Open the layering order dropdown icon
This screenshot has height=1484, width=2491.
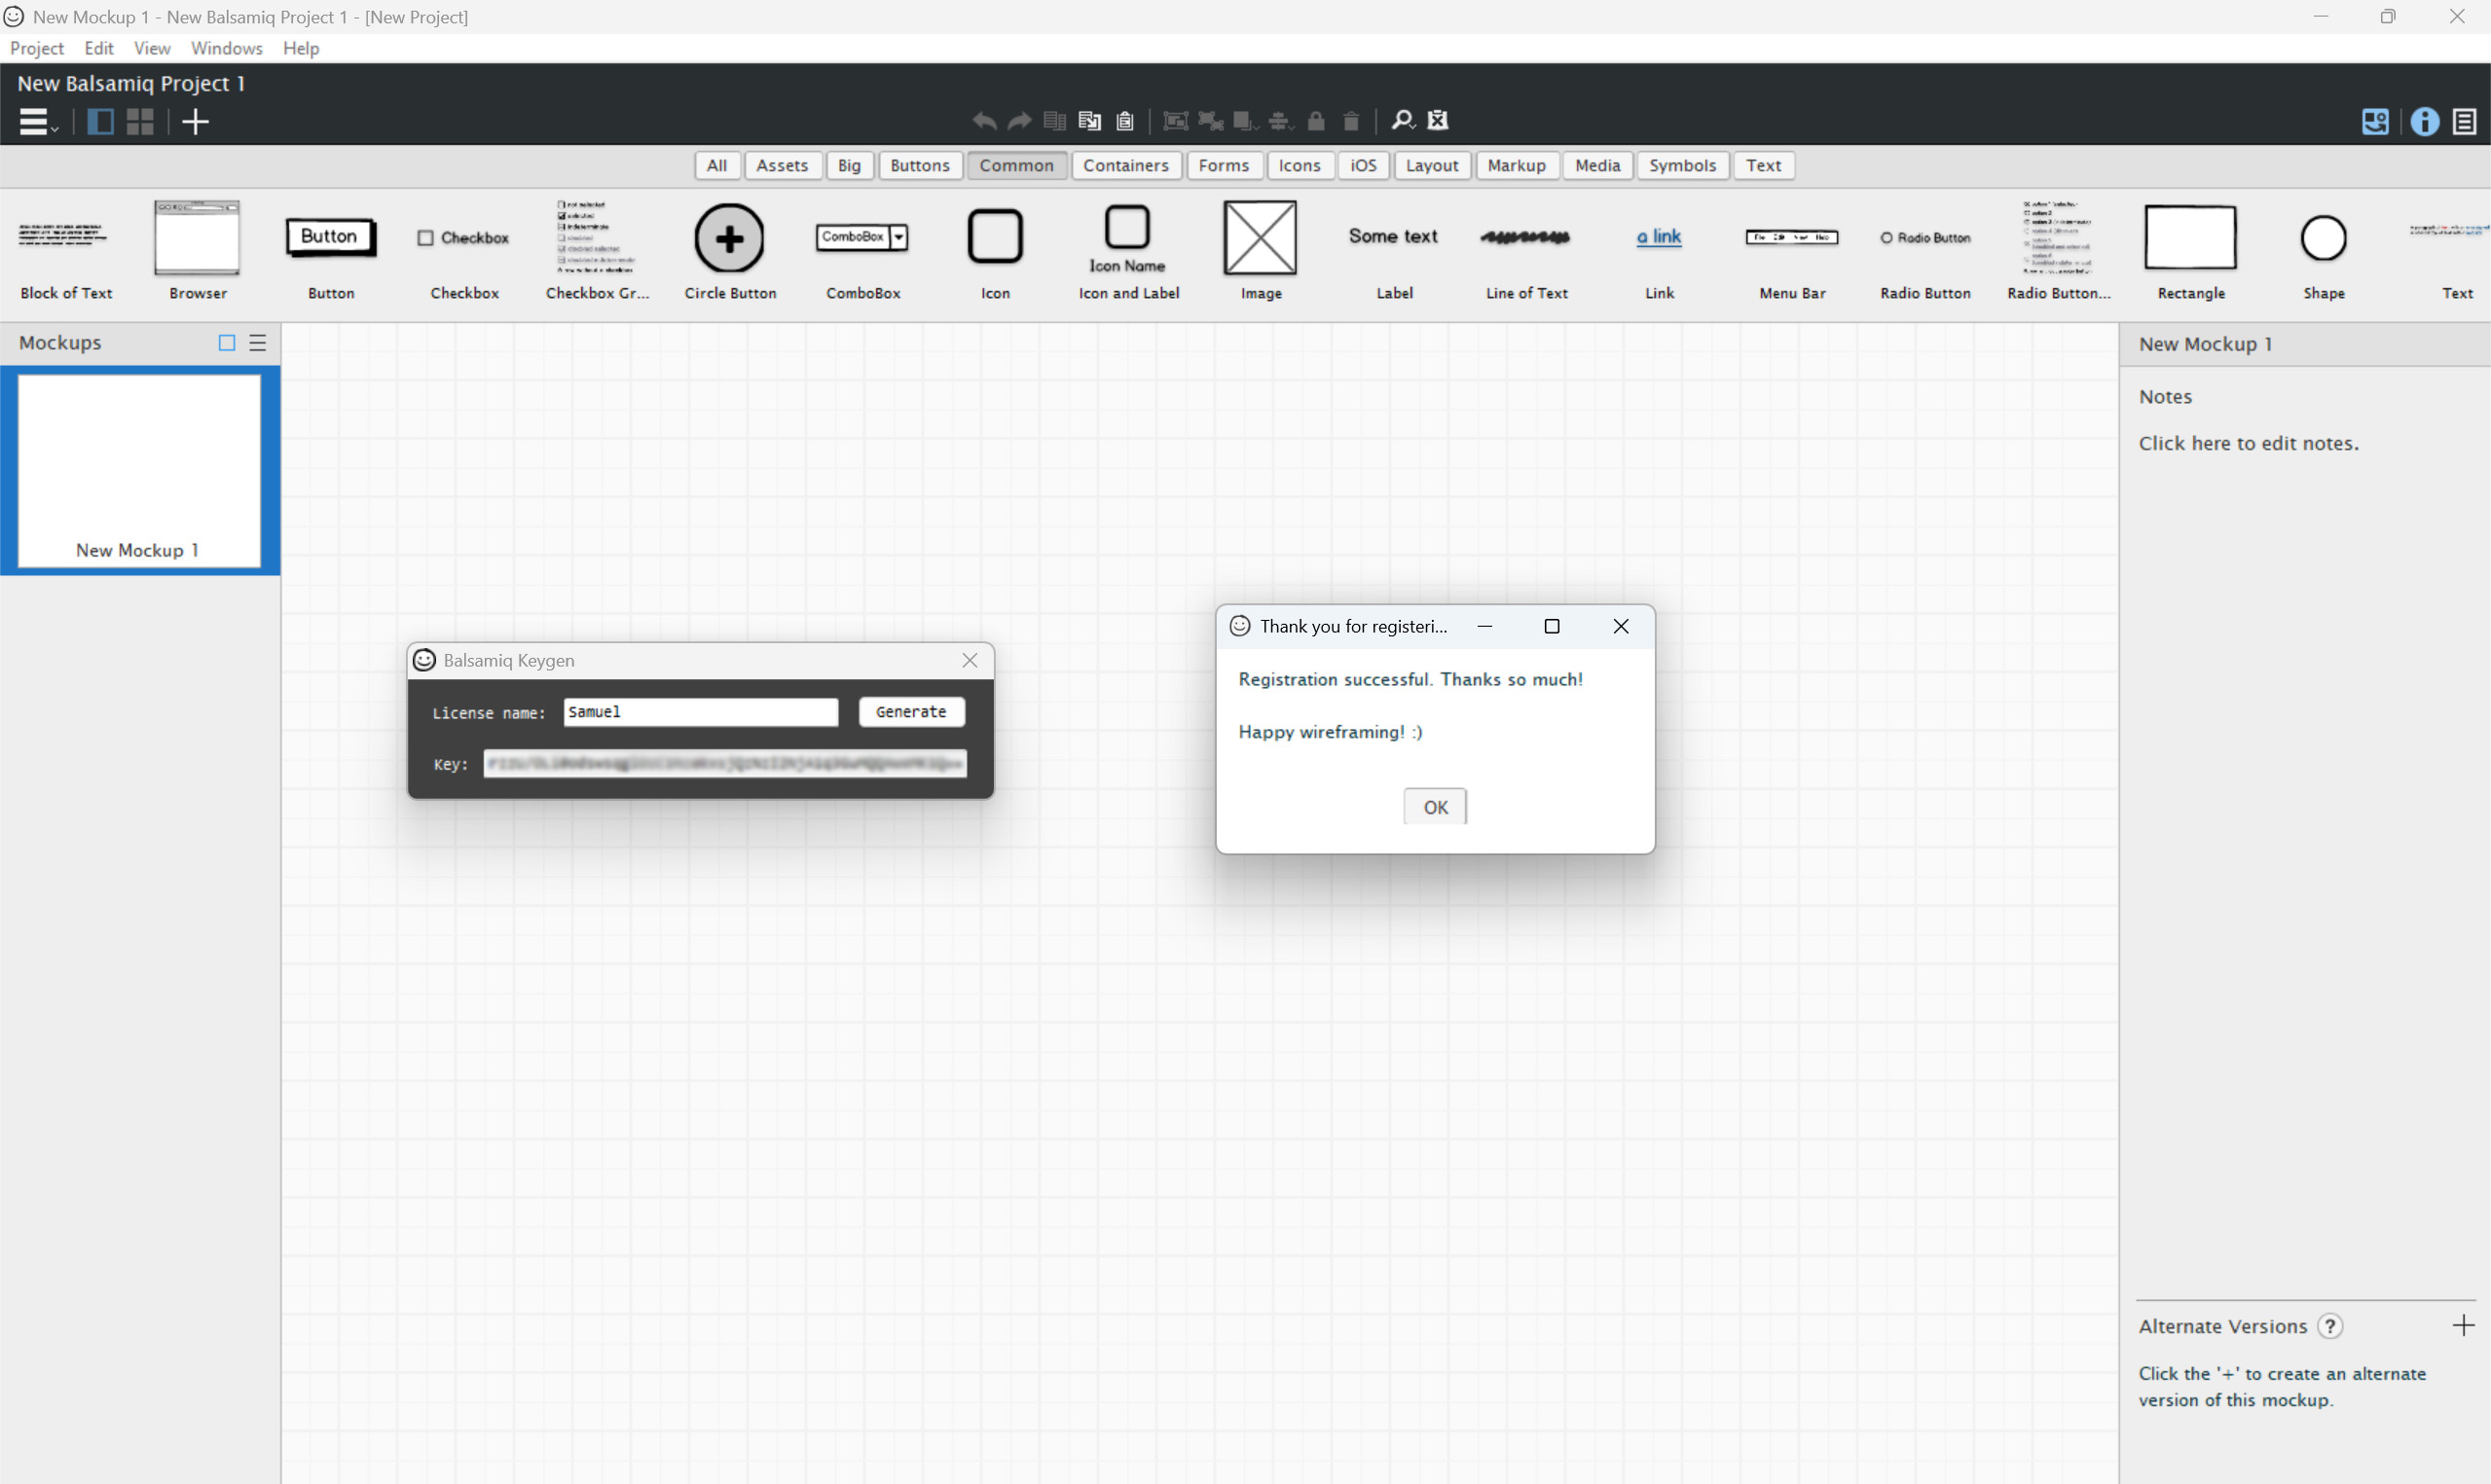1245,121
